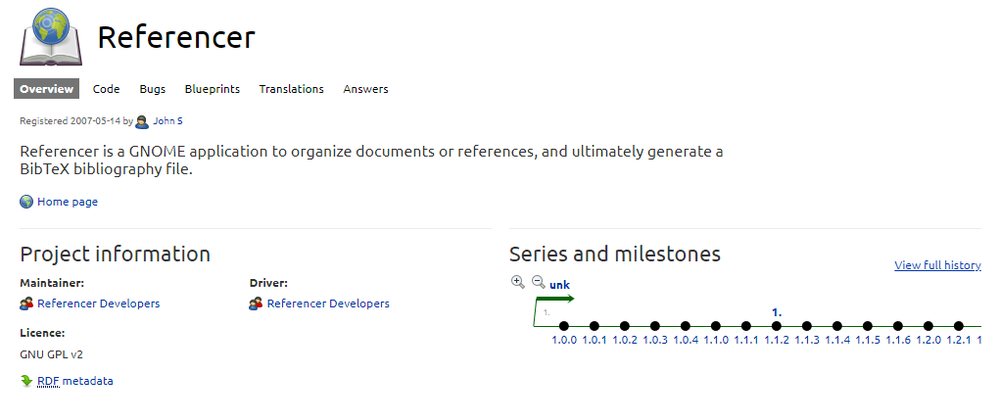Click the green download arrow for RDF metadata
Image resolution: width=1000 pixels, height=416 pixels.
coord(26,381)
